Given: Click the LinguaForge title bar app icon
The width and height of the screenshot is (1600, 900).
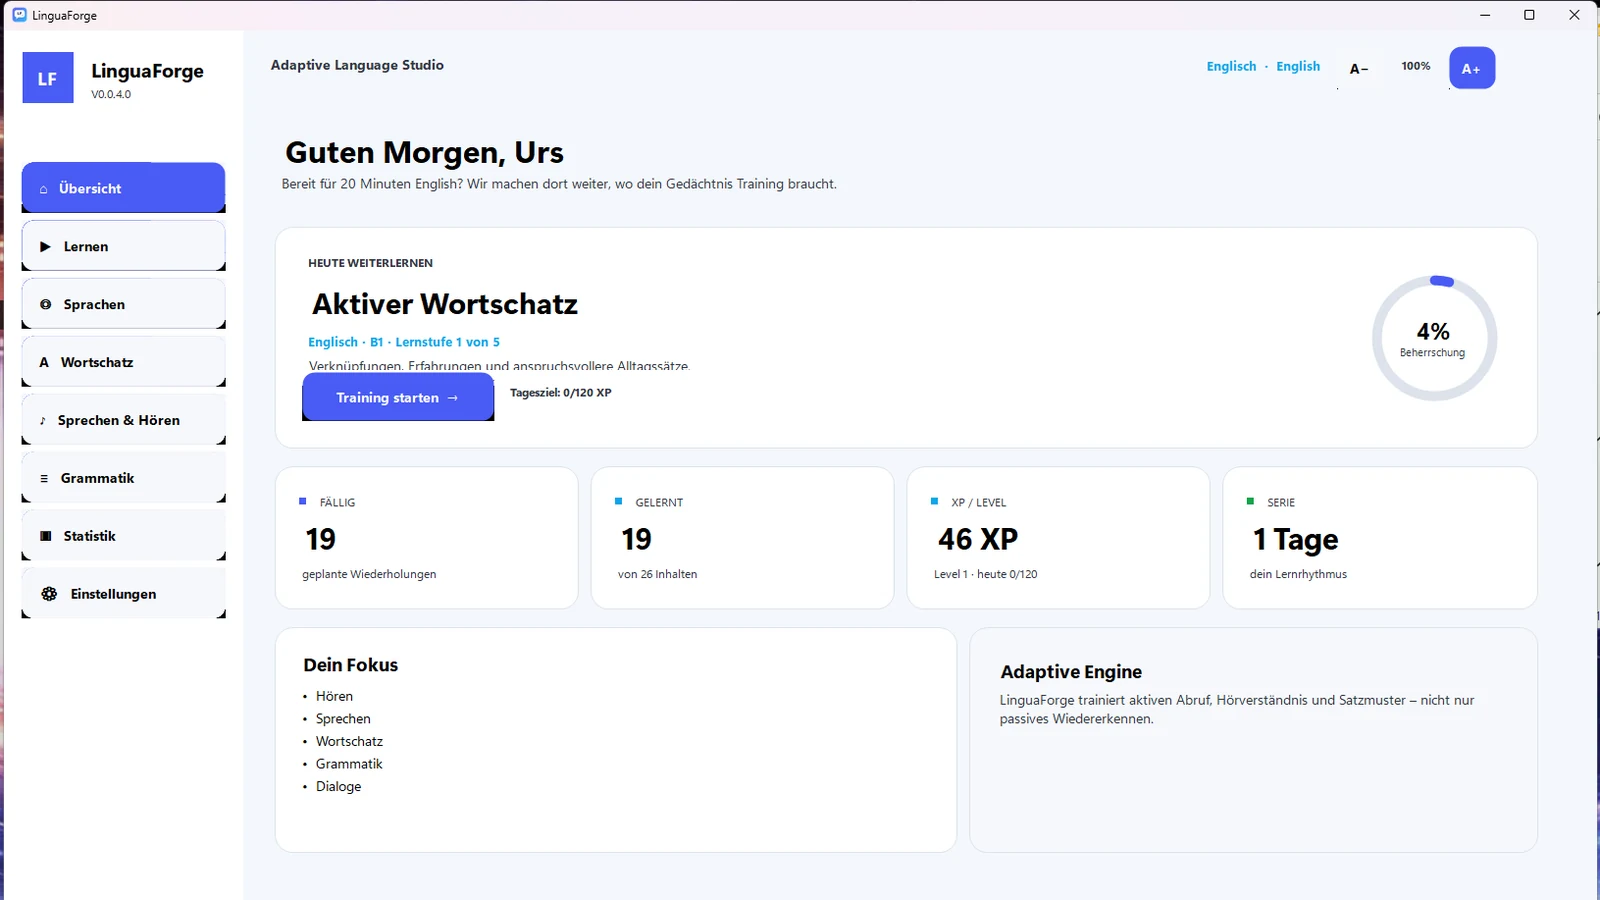Looking at the screenshot, I should point(19,15).
